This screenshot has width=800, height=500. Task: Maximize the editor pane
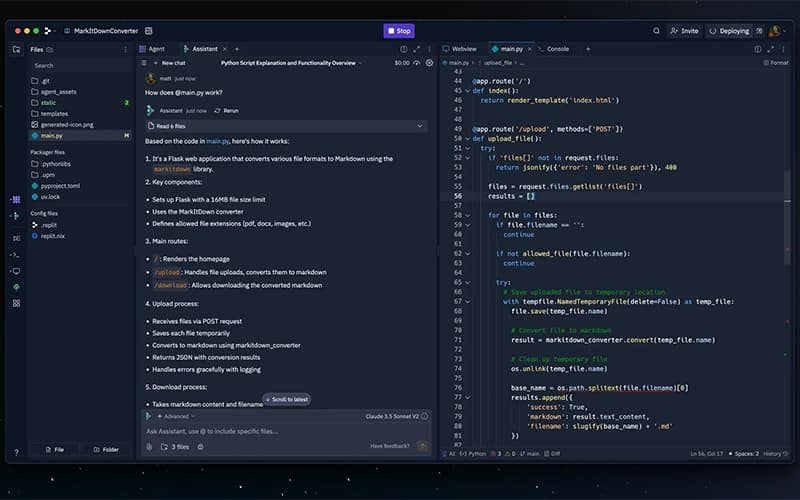pyautogui.click(x=770, y=49)
